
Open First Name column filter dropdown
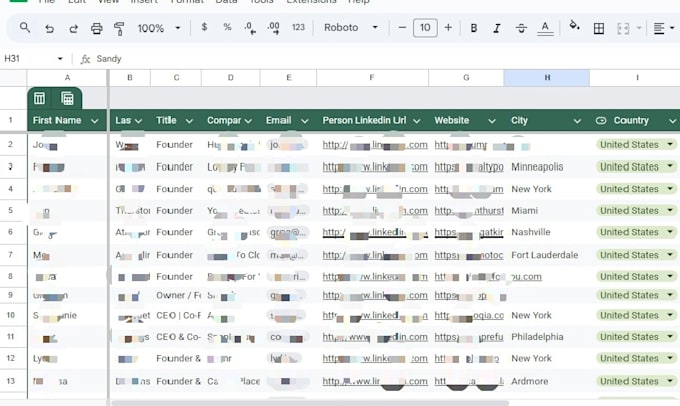(x=95, y=121)
